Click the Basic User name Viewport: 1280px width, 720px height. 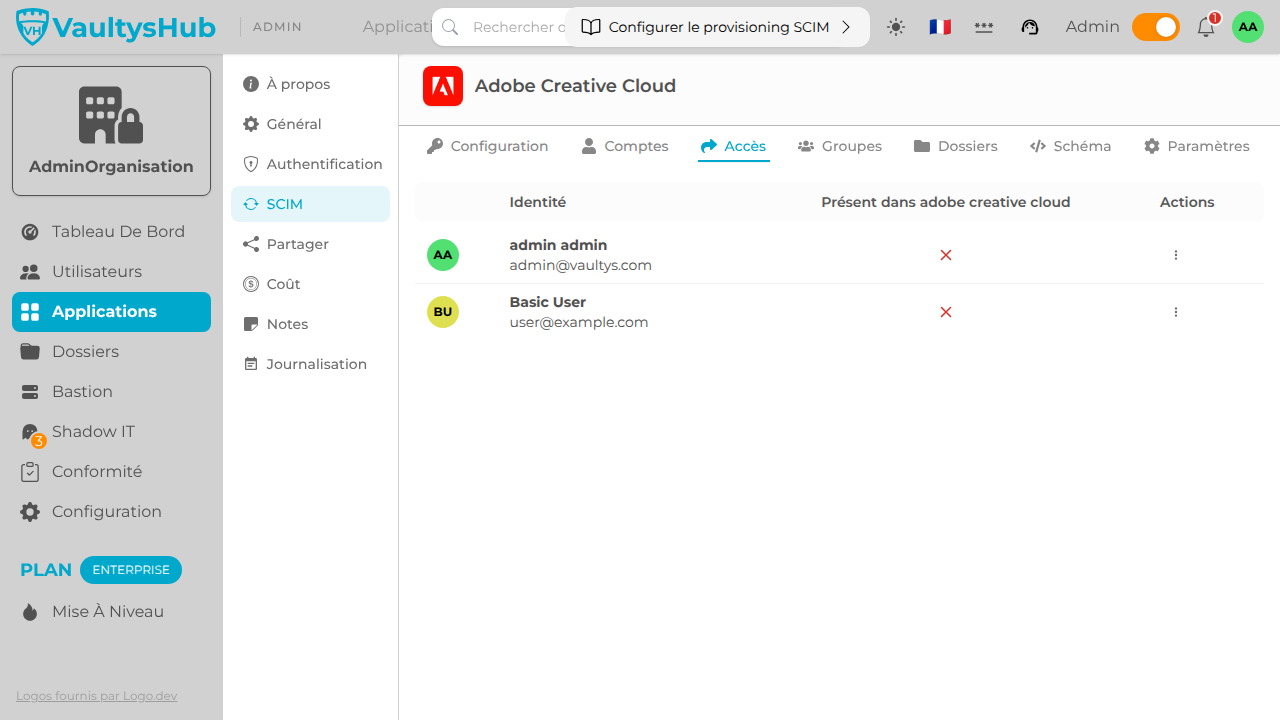548,302
